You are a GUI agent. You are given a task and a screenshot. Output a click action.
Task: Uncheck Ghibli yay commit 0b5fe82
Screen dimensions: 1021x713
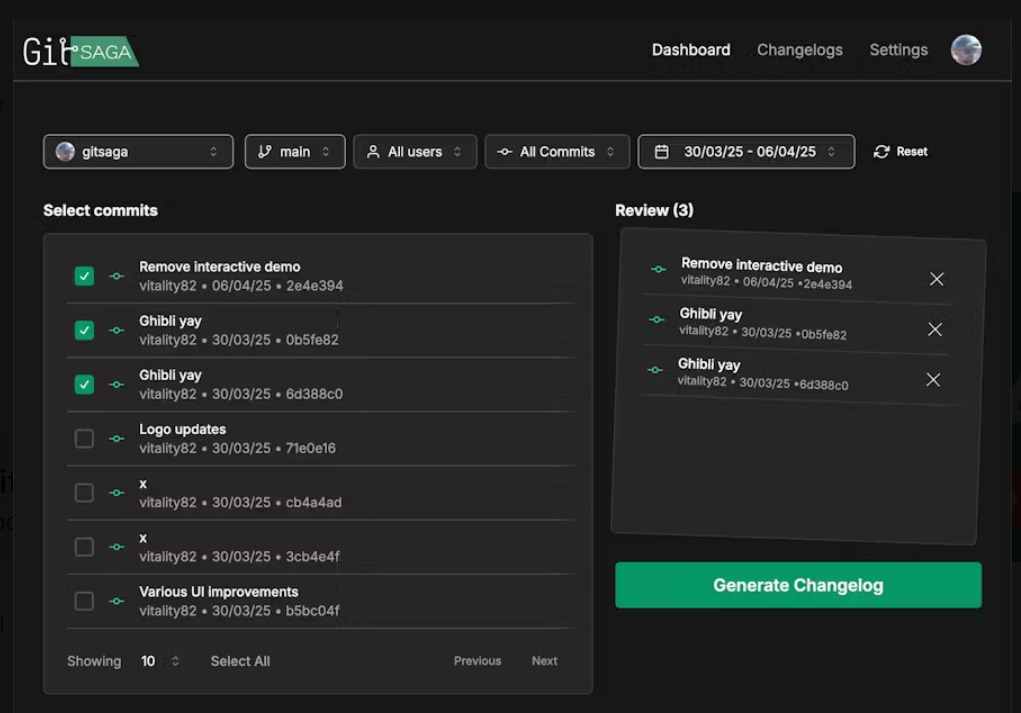[x=84, y=330]
